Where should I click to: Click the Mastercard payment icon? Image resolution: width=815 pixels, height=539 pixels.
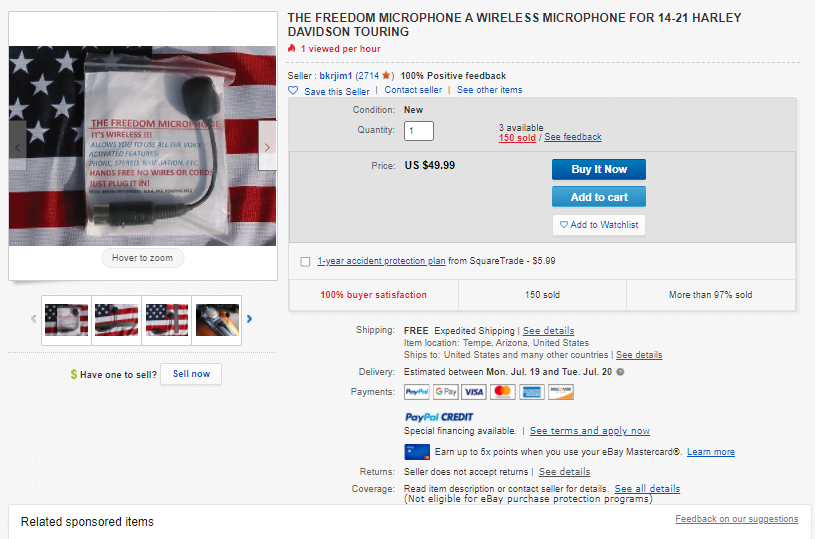click(503, 392)
